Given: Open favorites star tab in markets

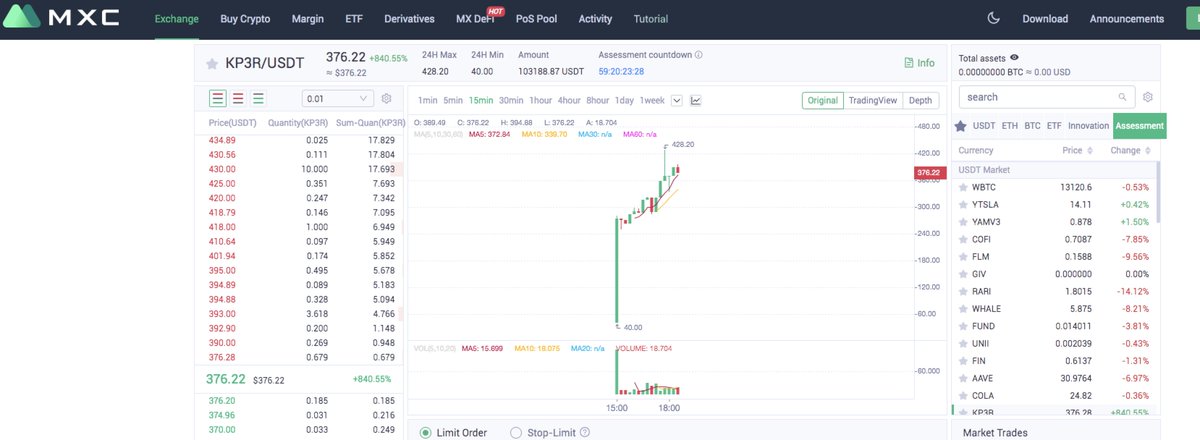Looking at the screenshot, I should click(x=961, y=126).
